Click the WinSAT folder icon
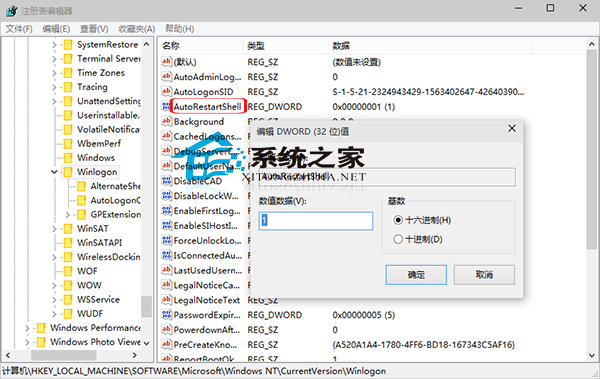The width and height of the screenshot is (600, 379). (x=68, y=229)
